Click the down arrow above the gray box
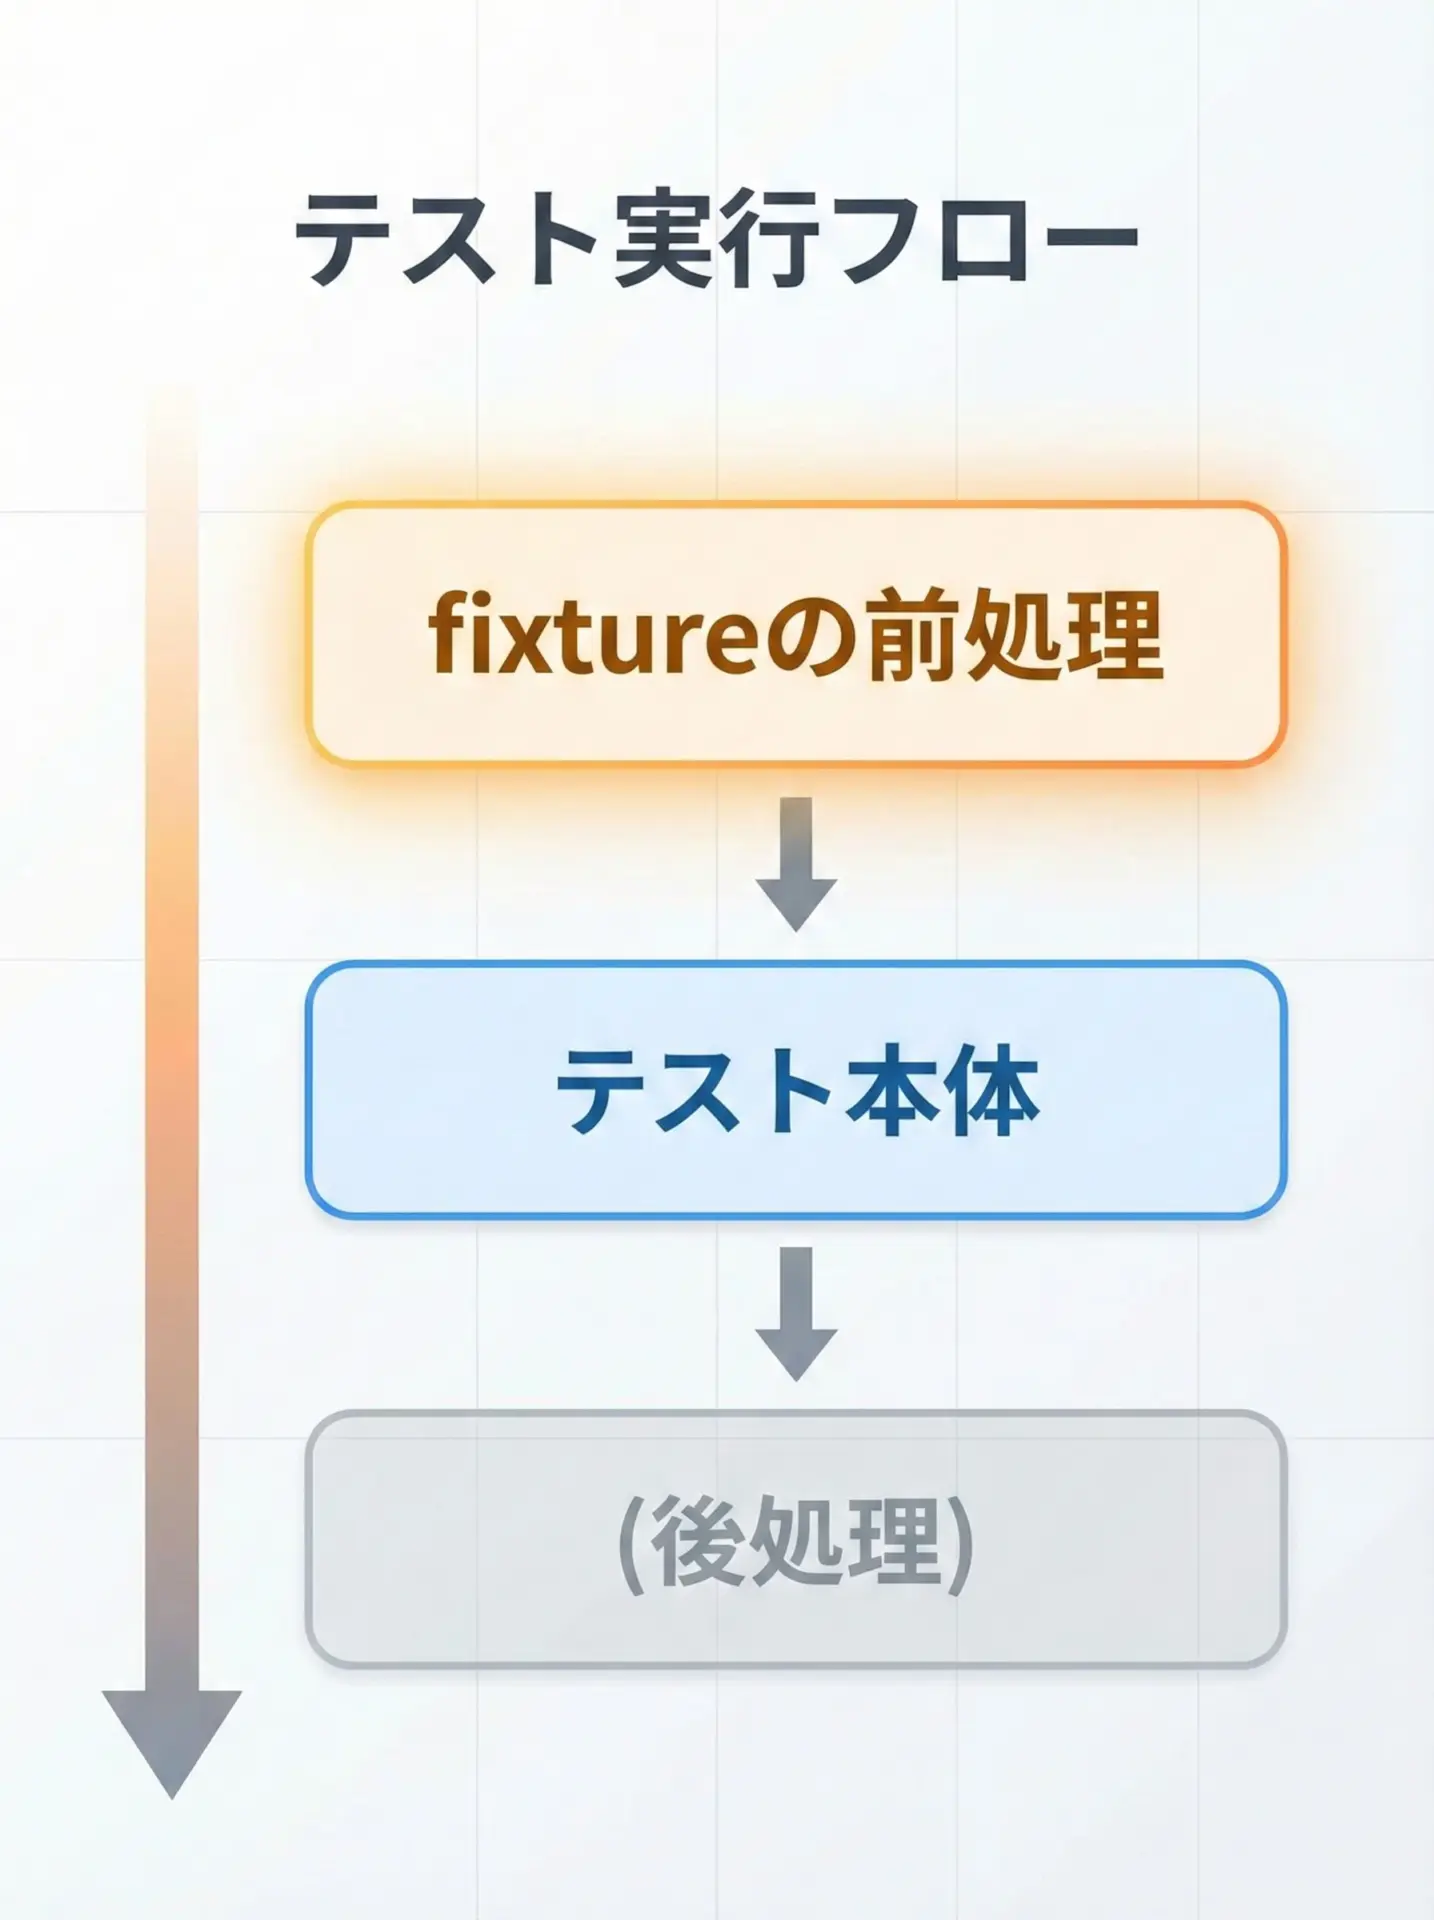Screen dimensions: 1434x1920 [796, 1313]
